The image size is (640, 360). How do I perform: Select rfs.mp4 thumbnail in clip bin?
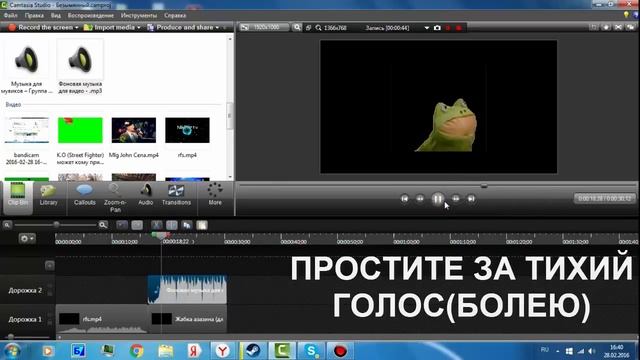(187, 130)
